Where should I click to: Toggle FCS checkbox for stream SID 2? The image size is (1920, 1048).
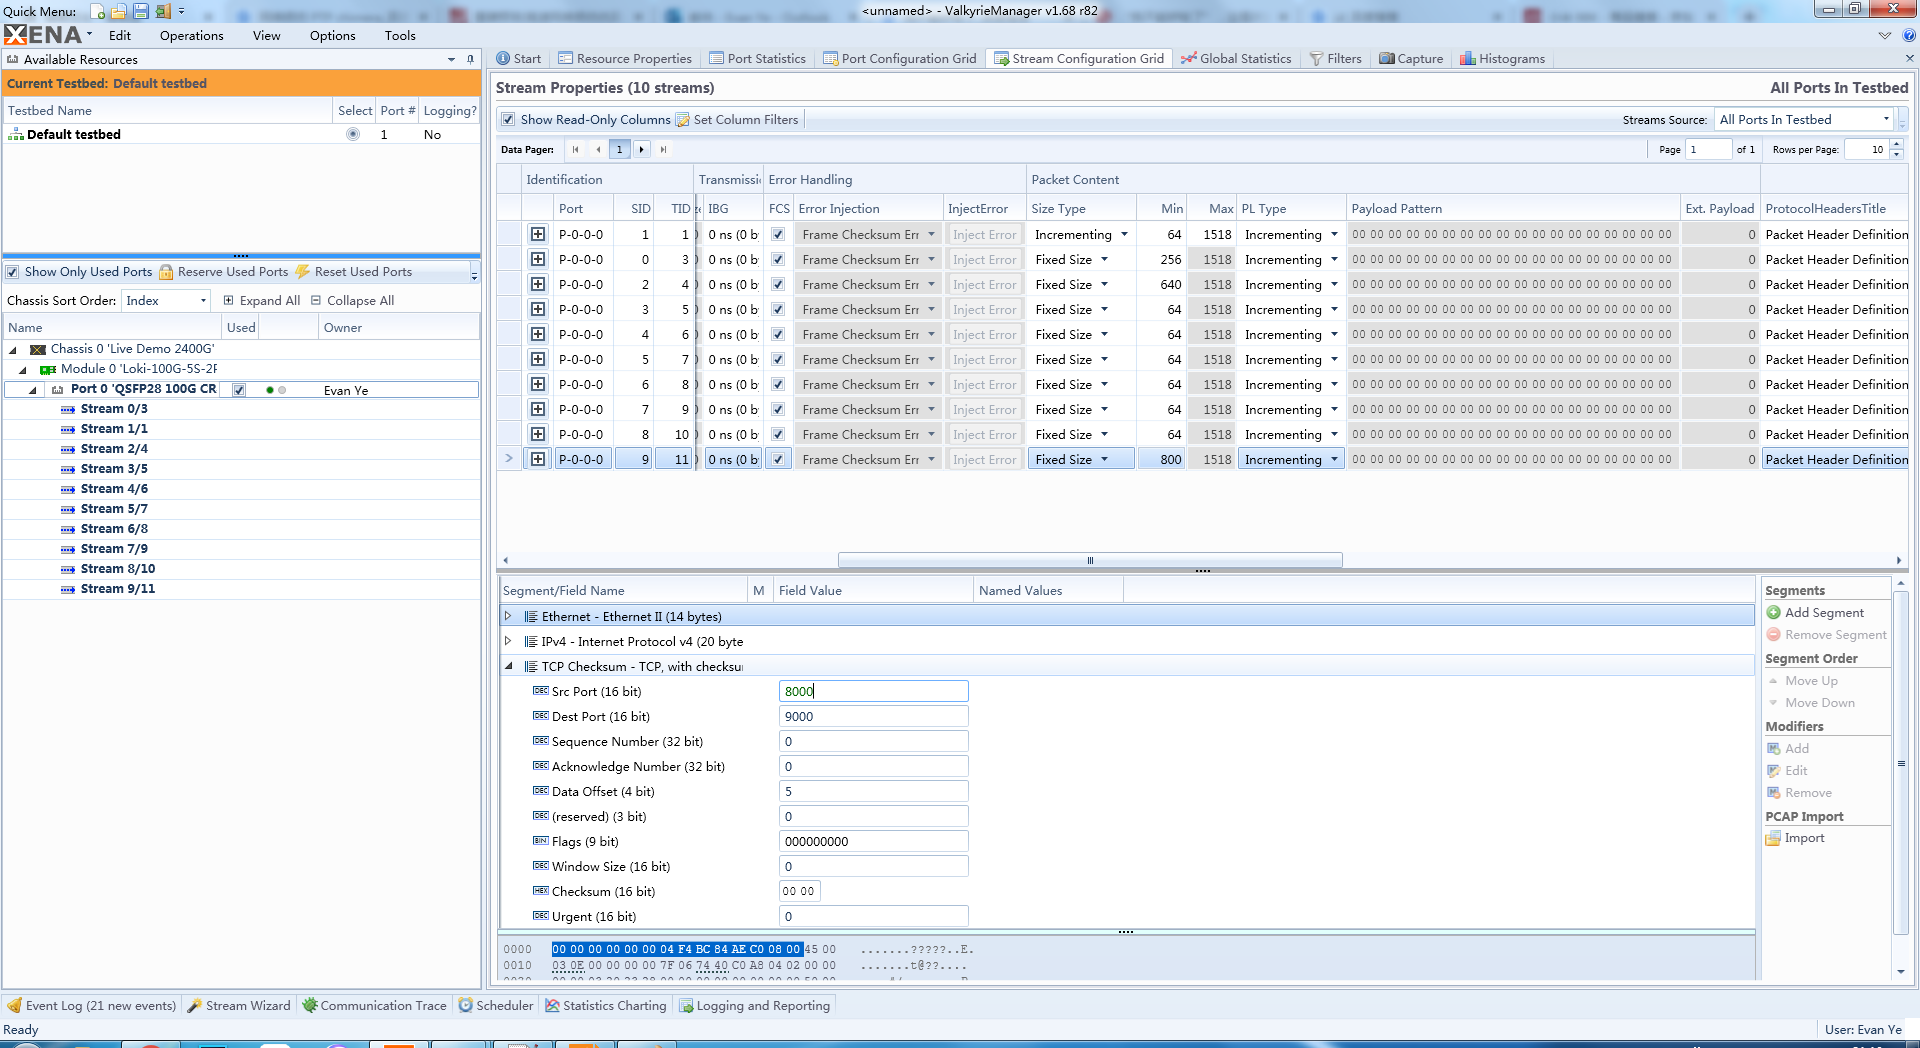(778, 284)
